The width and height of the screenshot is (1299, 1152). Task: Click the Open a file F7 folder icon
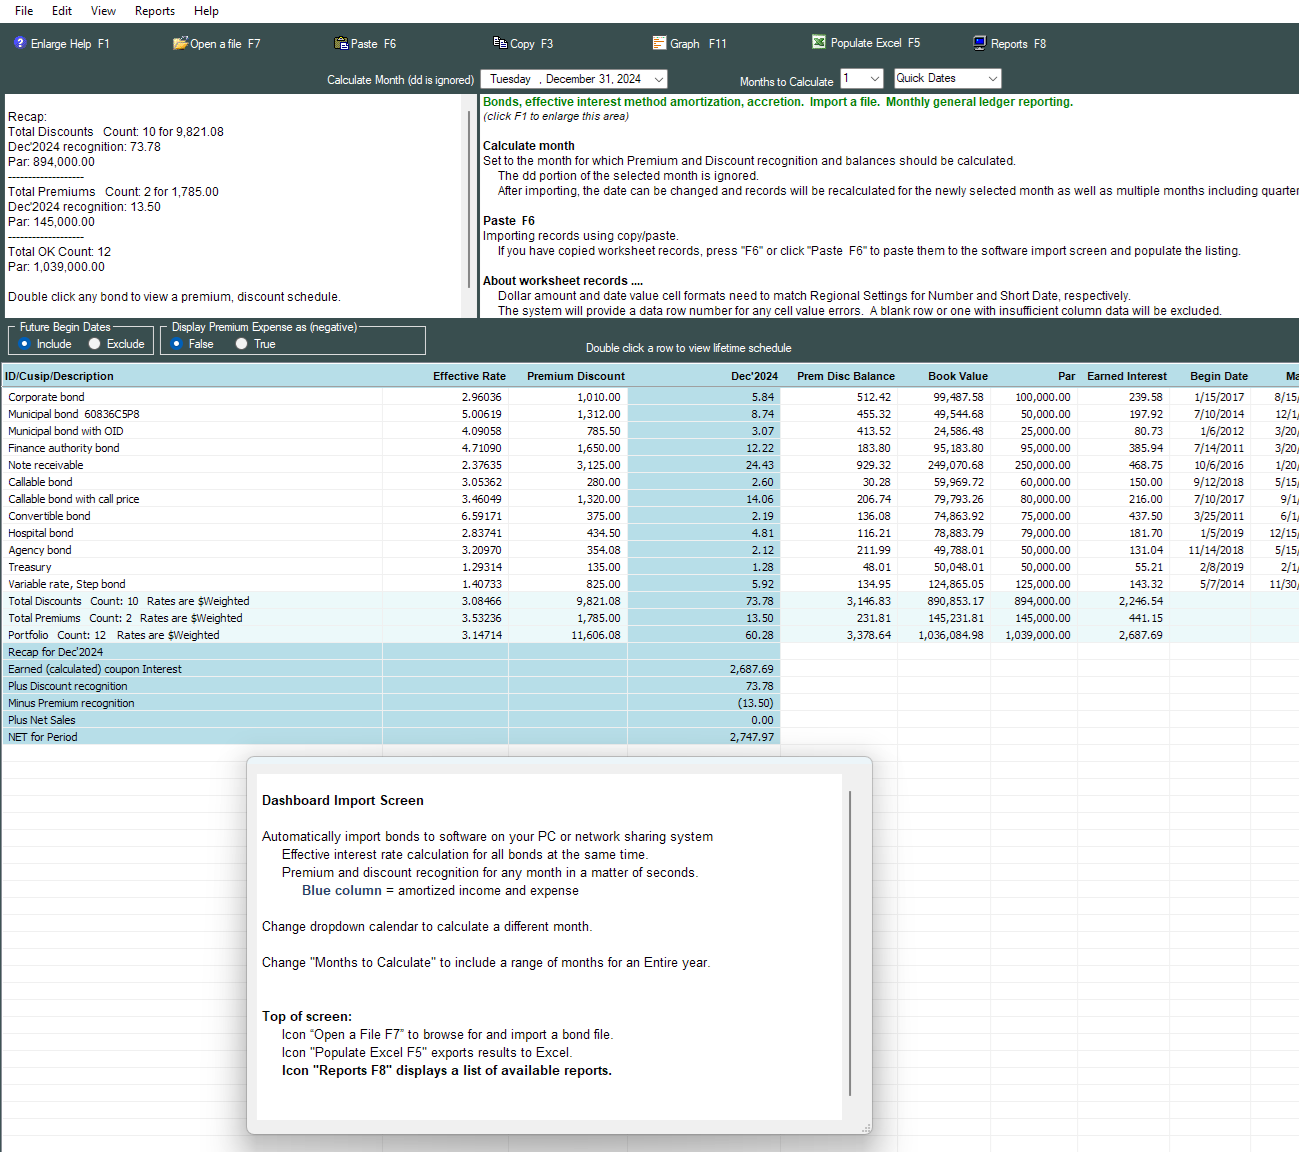click(x=180, y=43)
